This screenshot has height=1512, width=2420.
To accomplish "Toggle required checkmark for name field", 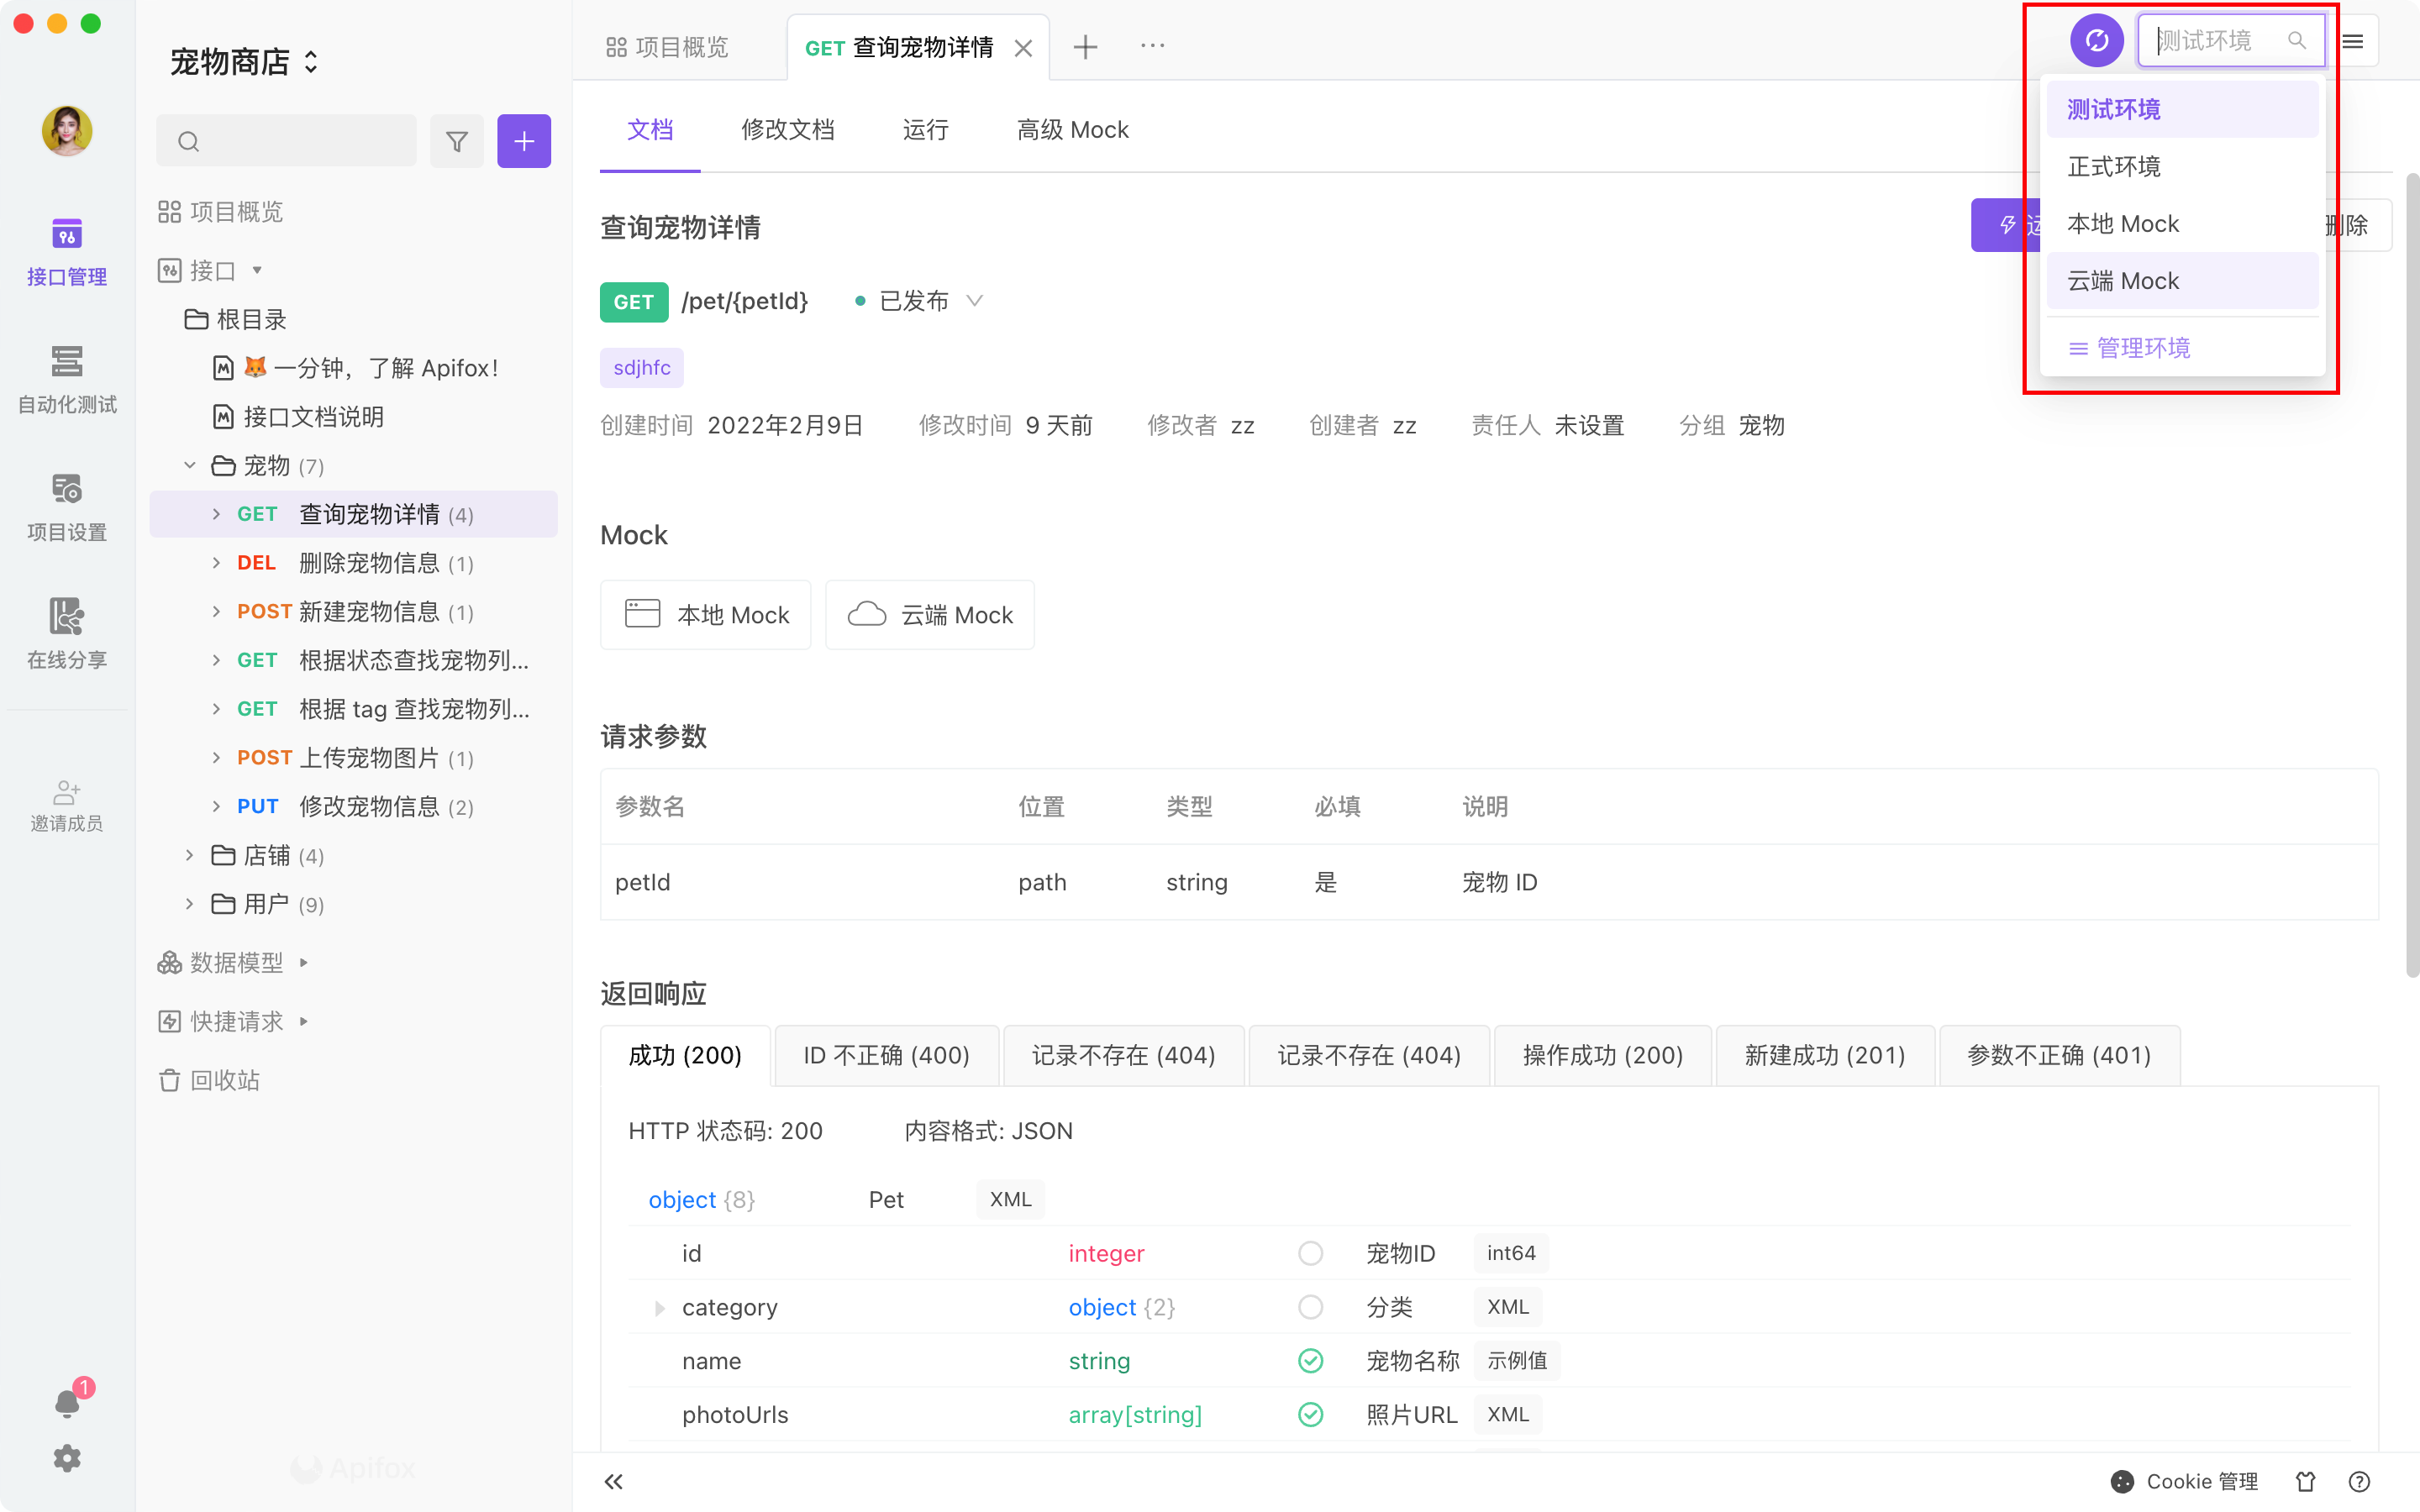I will (1310, 1361).
